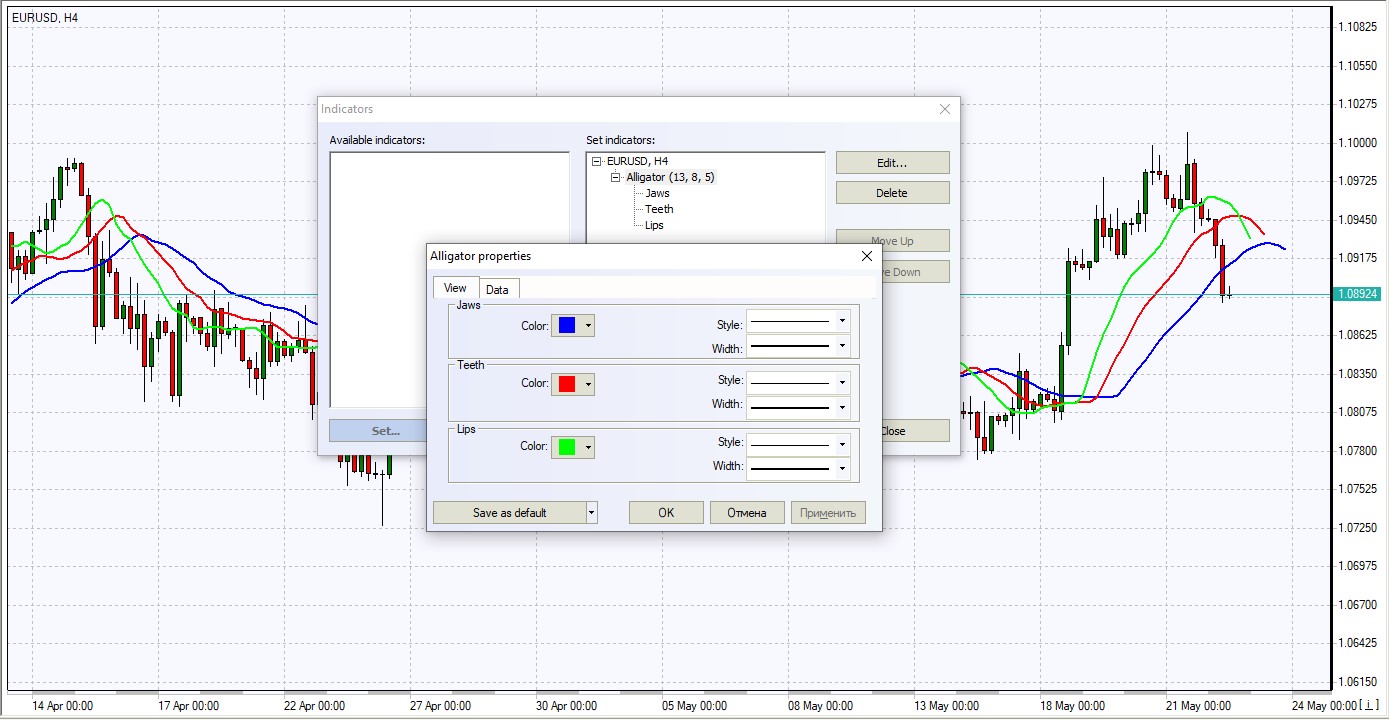Screen dimensions: 1389x720
Task: Click the Available indicators list box
Action: click(449, 280)
